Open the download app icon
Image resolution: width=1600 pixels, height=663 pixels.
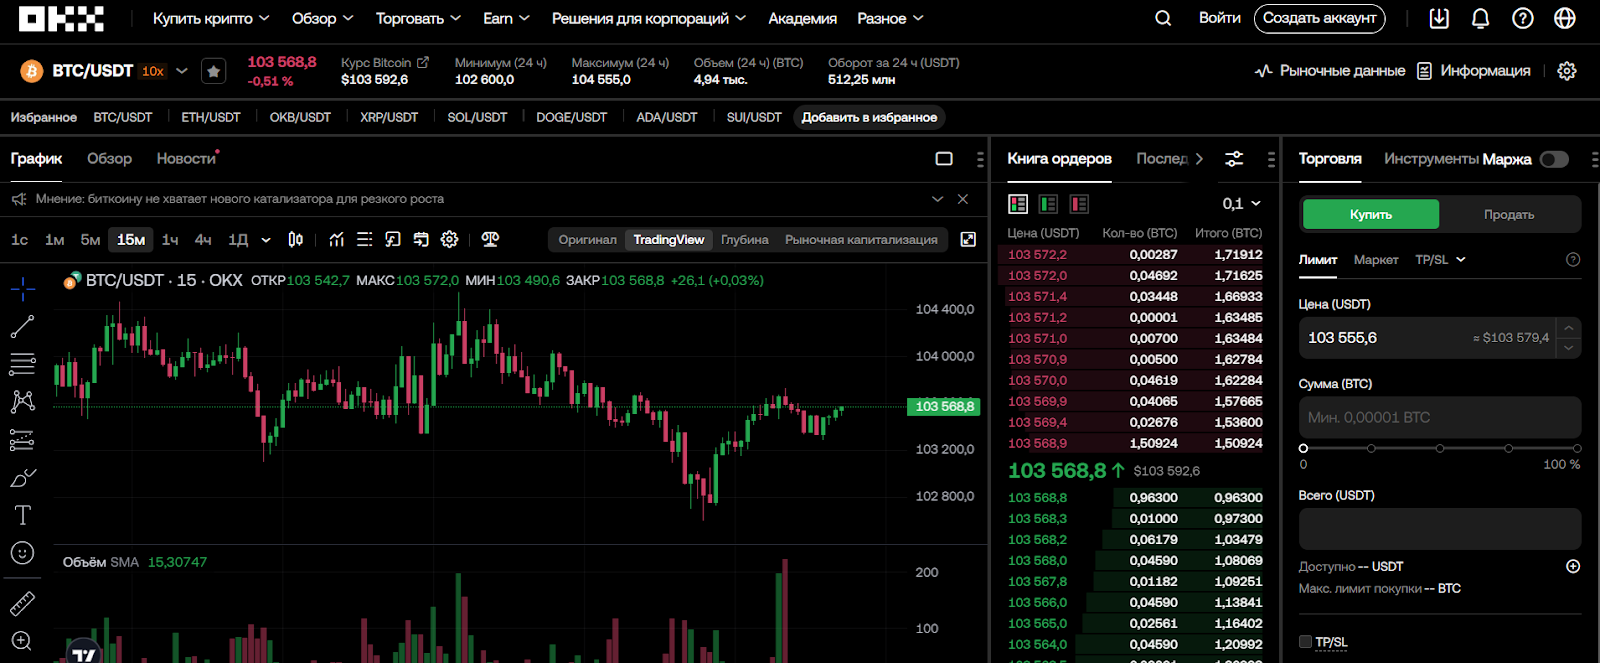tap(1439, 18)
